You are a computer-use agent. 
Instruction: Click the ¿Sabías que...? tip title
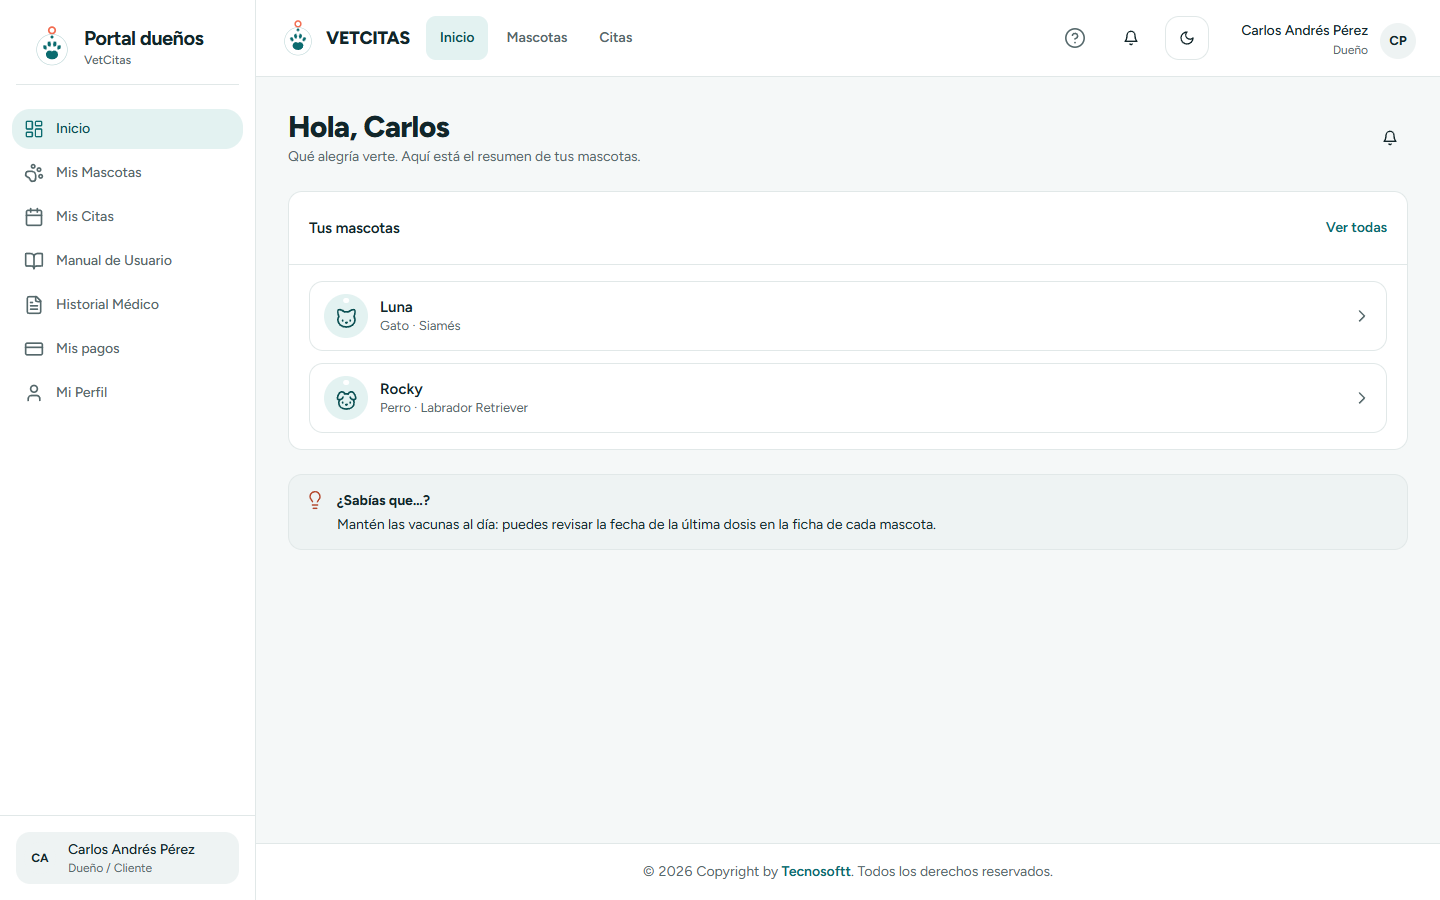point(383,500)
